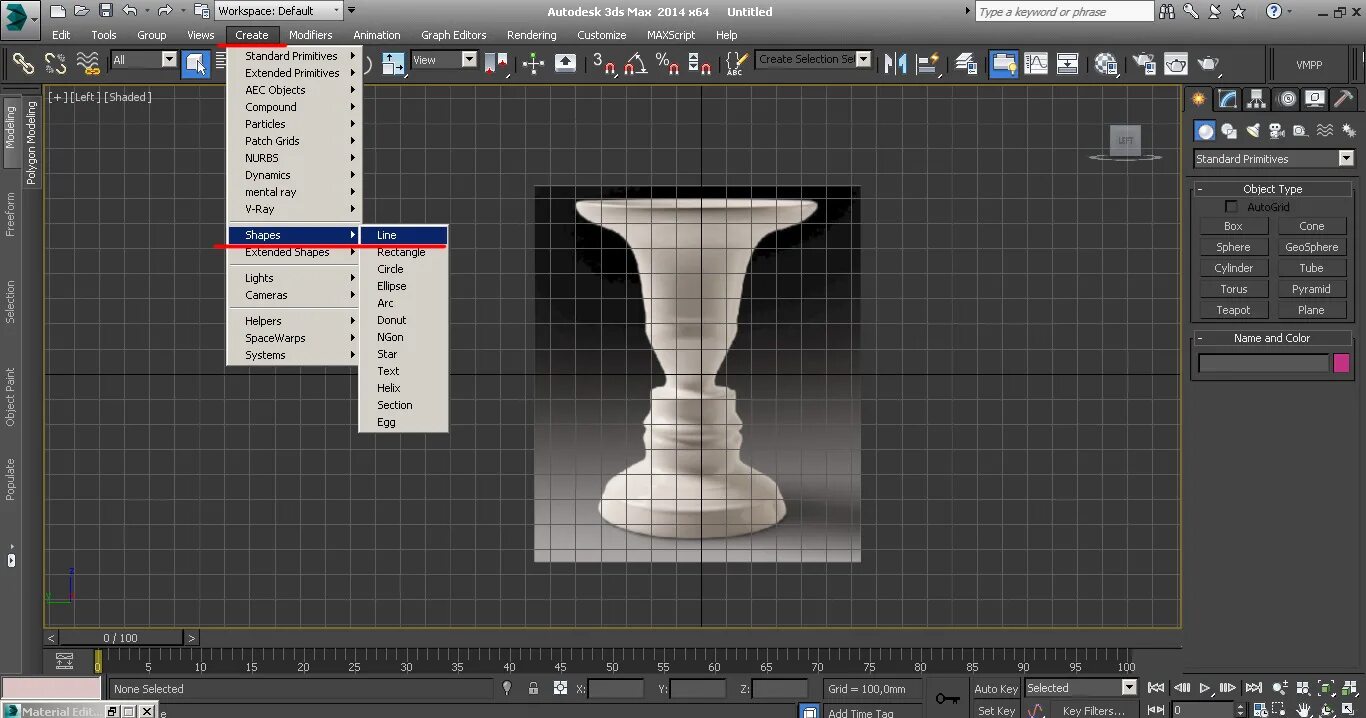Click the object name input field
The width and height of the screenshot is (1366, 718).
pyautogui.click(x=1263, y=364)
